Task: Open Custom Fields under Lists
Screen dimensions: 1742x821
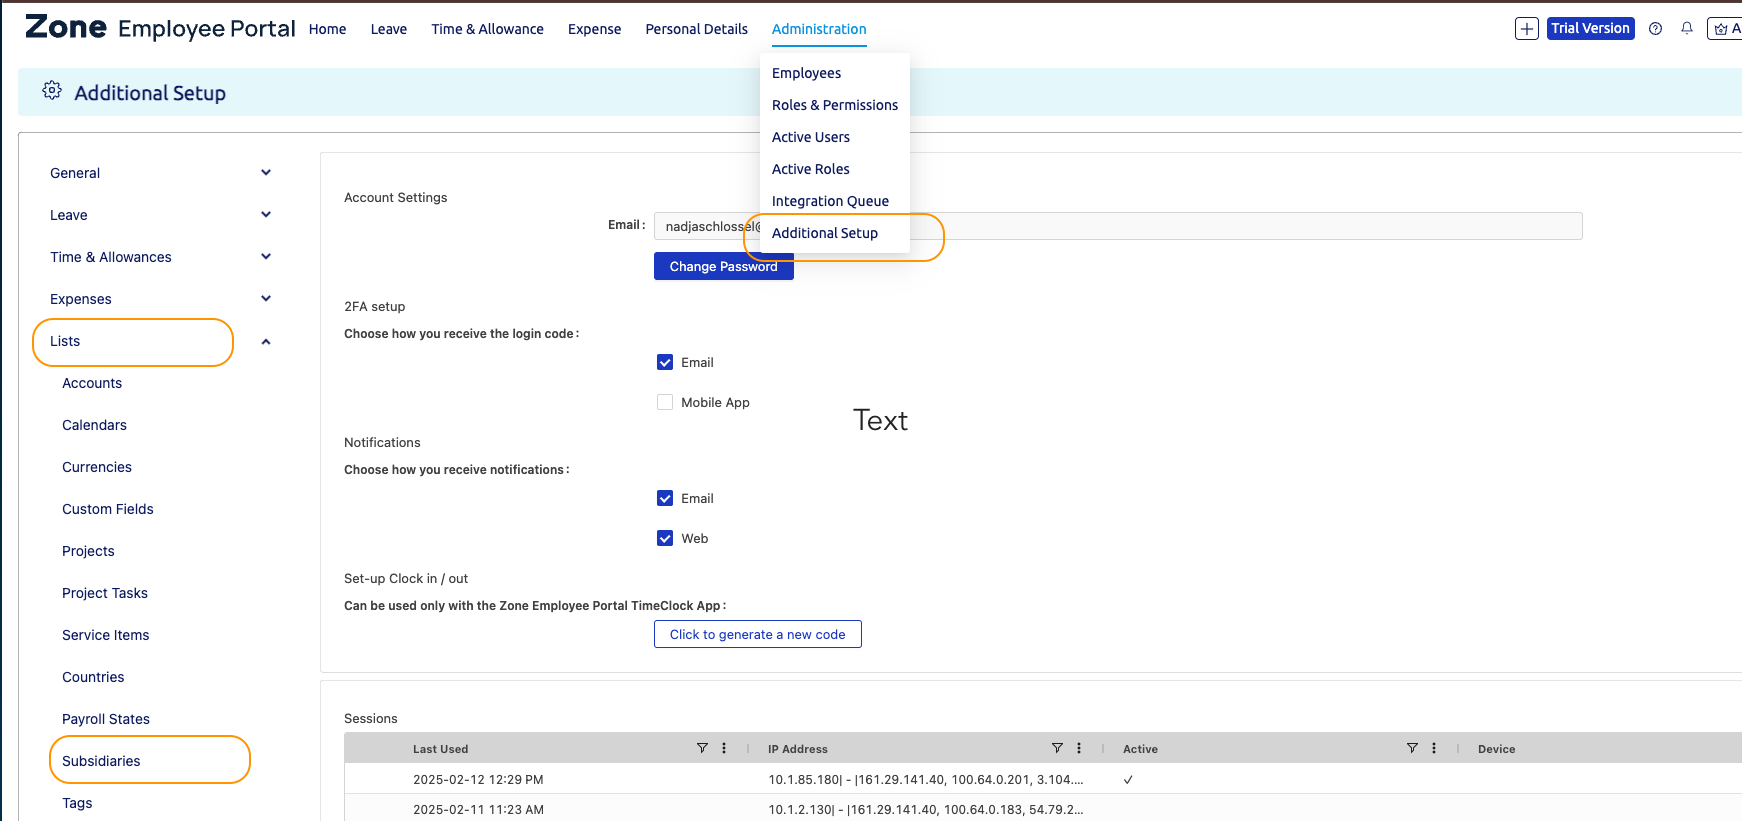Action: pos(108,509)
